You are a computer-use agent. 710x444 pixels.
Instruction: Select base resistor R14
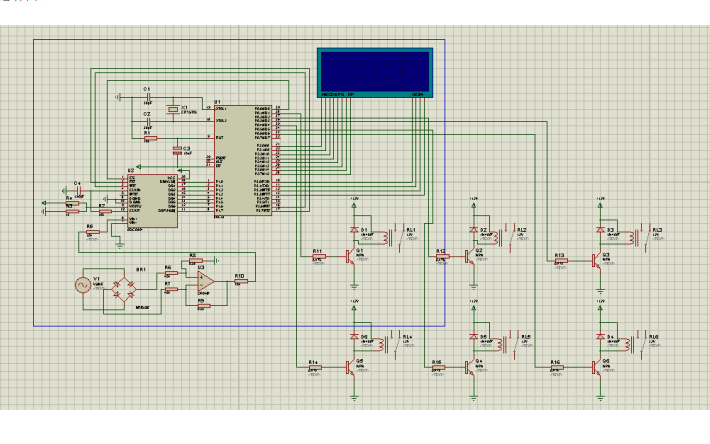click(x=315, y=368)
